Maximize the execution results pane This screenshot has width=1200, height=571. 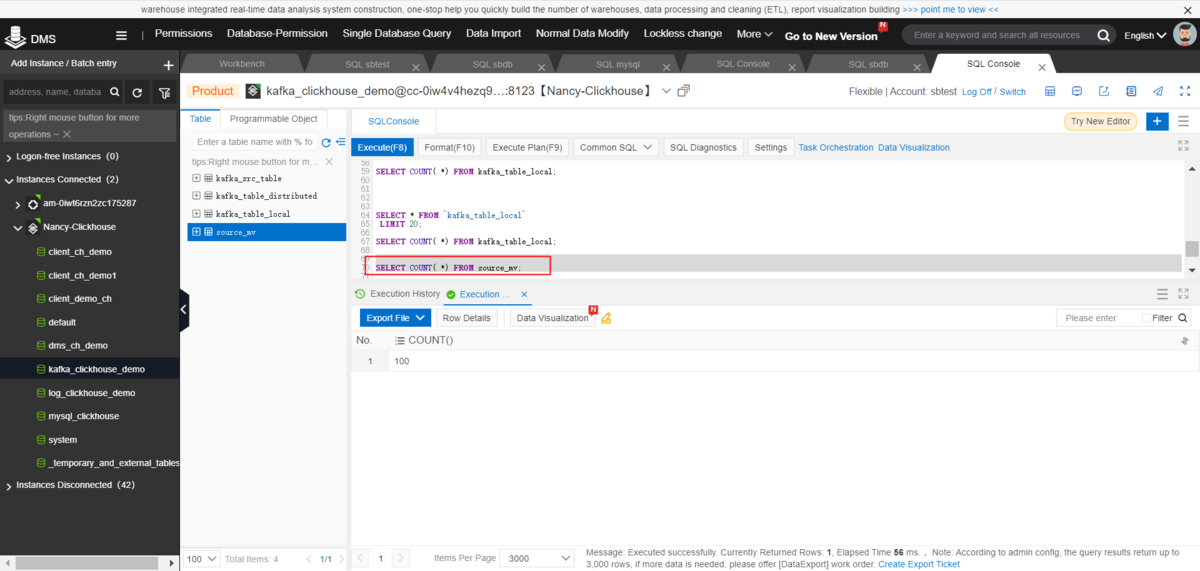(x=1184, y=294)
